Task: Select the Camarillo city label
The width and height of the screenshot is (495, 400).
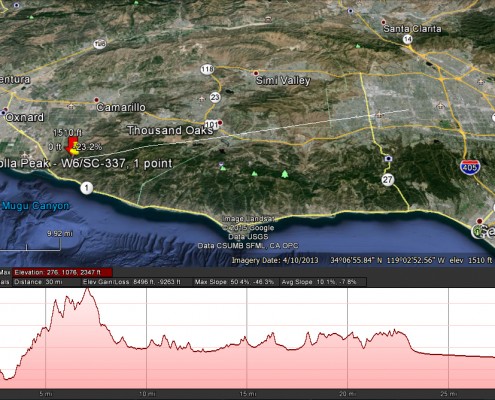Action: click(121, 107)
